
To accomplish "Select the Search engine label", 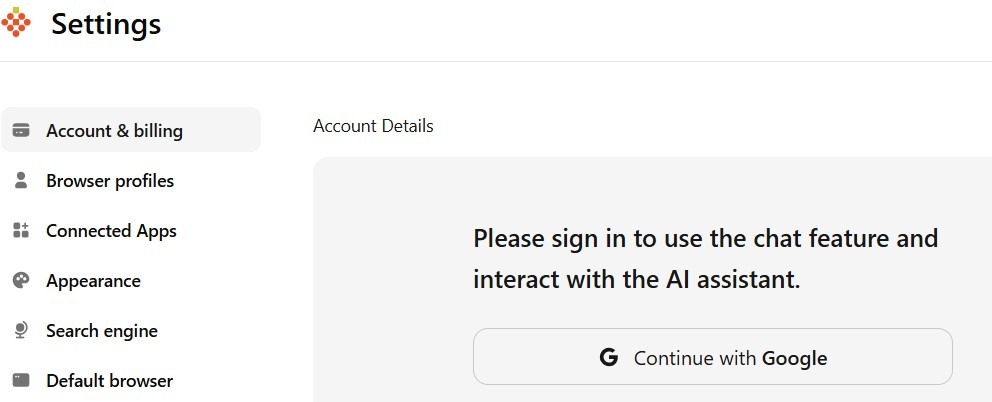I will coord(102,331).
